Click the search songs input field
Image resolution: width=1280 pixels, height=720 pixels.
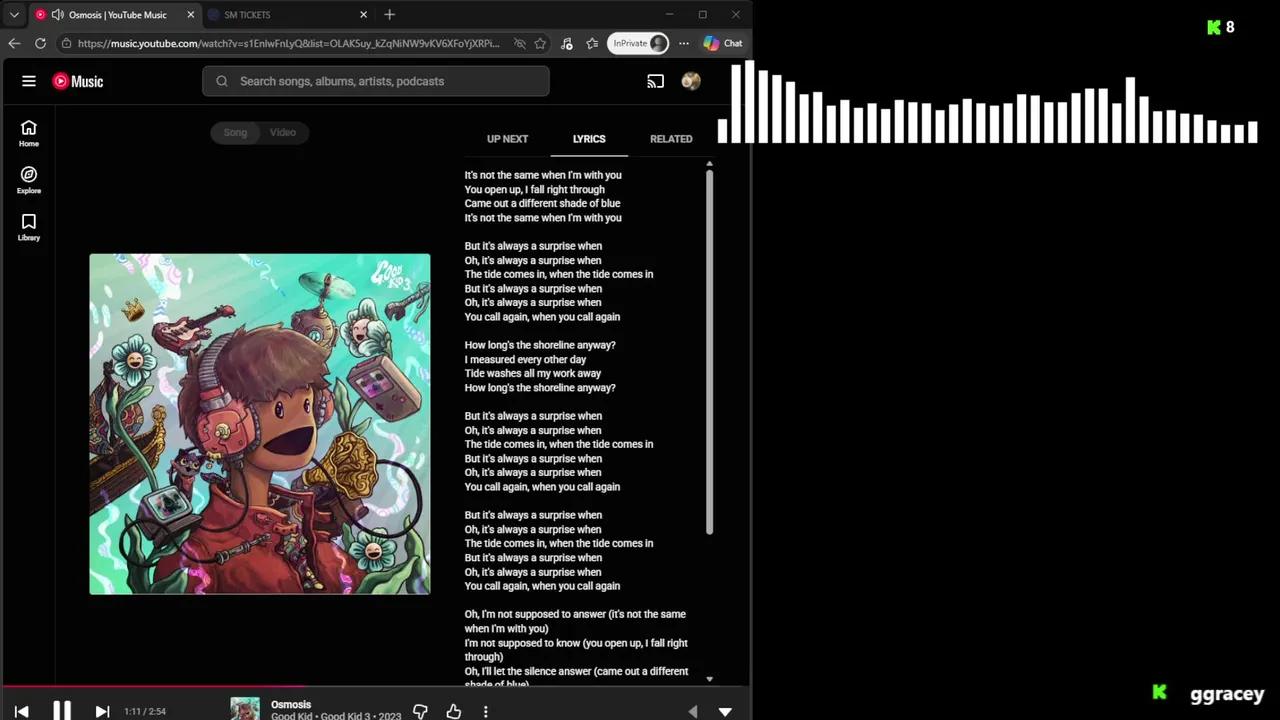376,81
